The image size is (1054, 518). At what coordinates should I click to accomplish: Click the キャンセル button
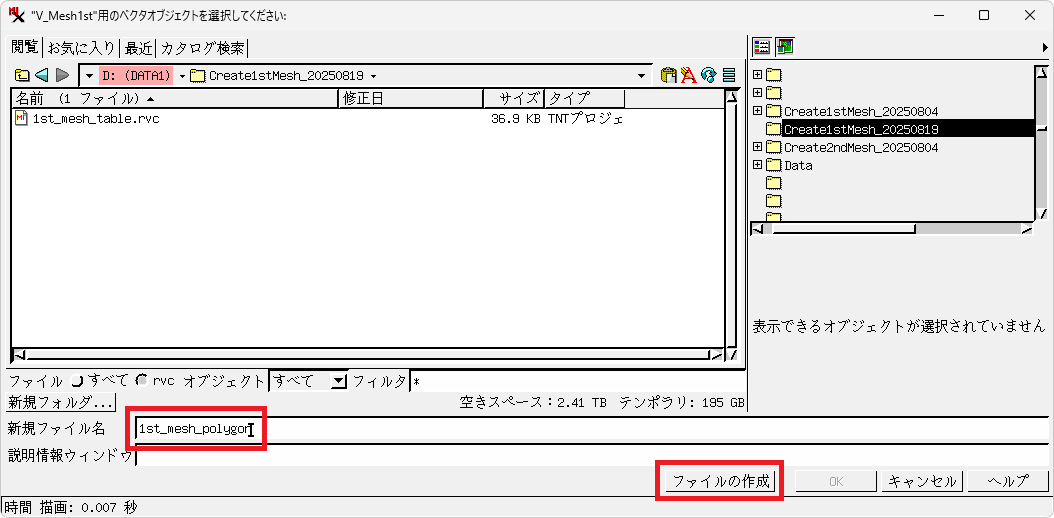923,481
